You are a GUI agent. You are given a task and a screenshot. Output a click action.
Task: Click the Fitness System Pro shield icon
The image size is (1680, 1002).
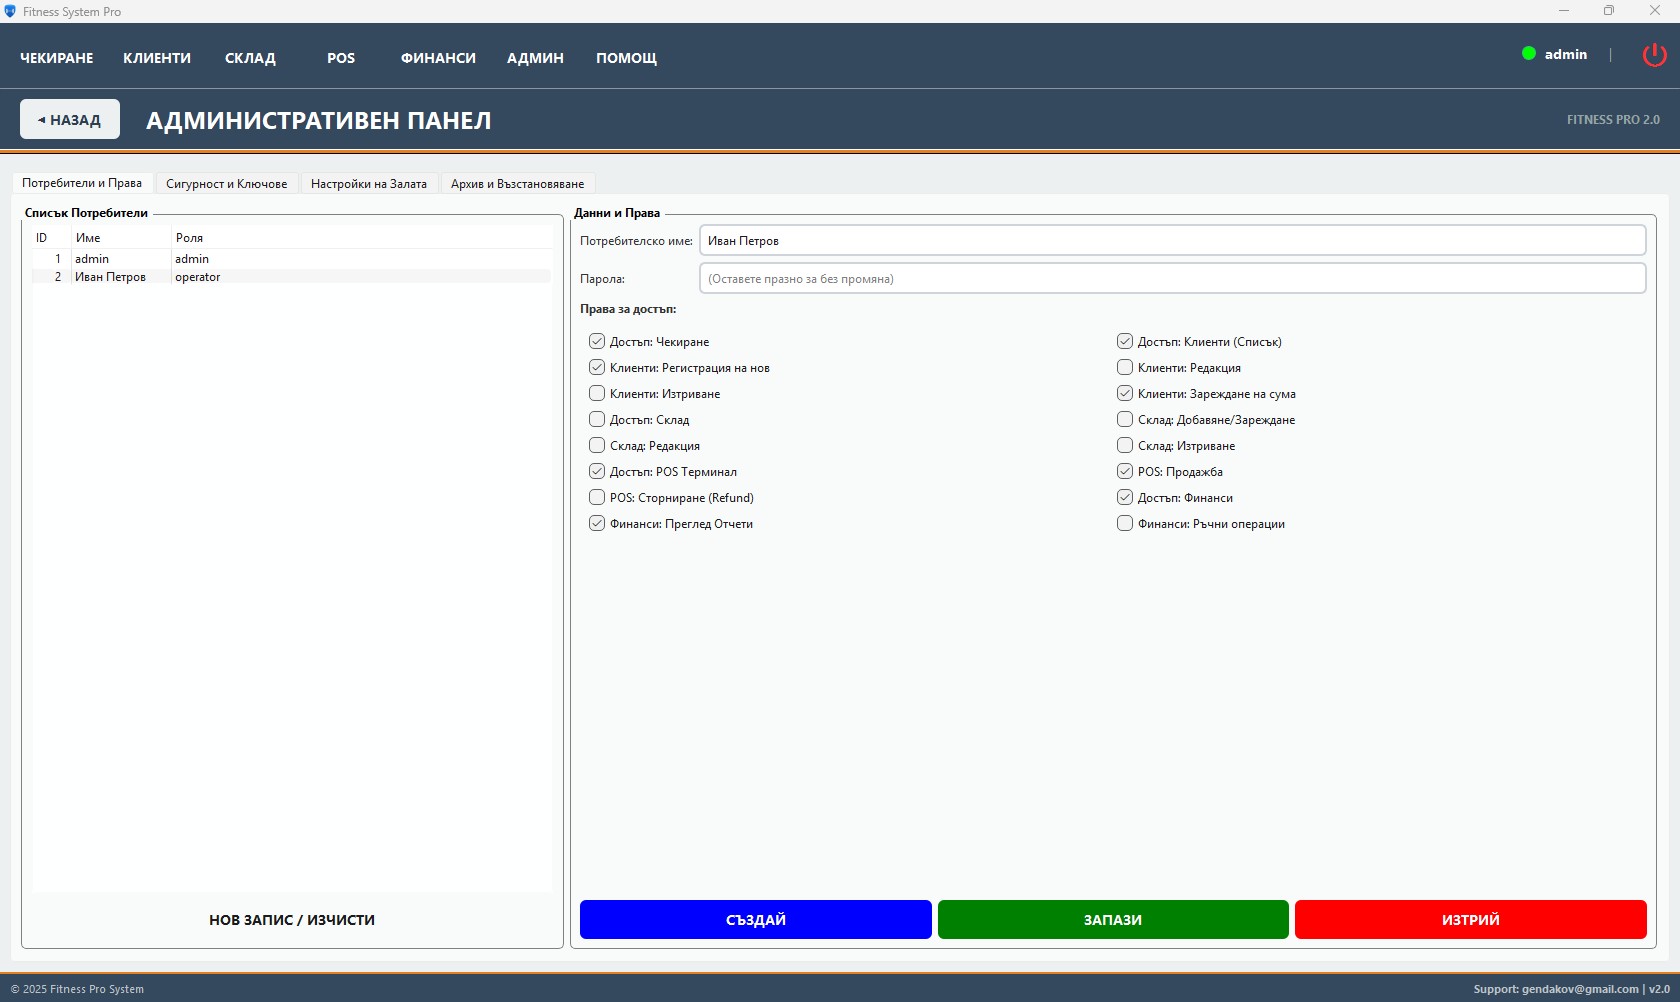[10, 11]
